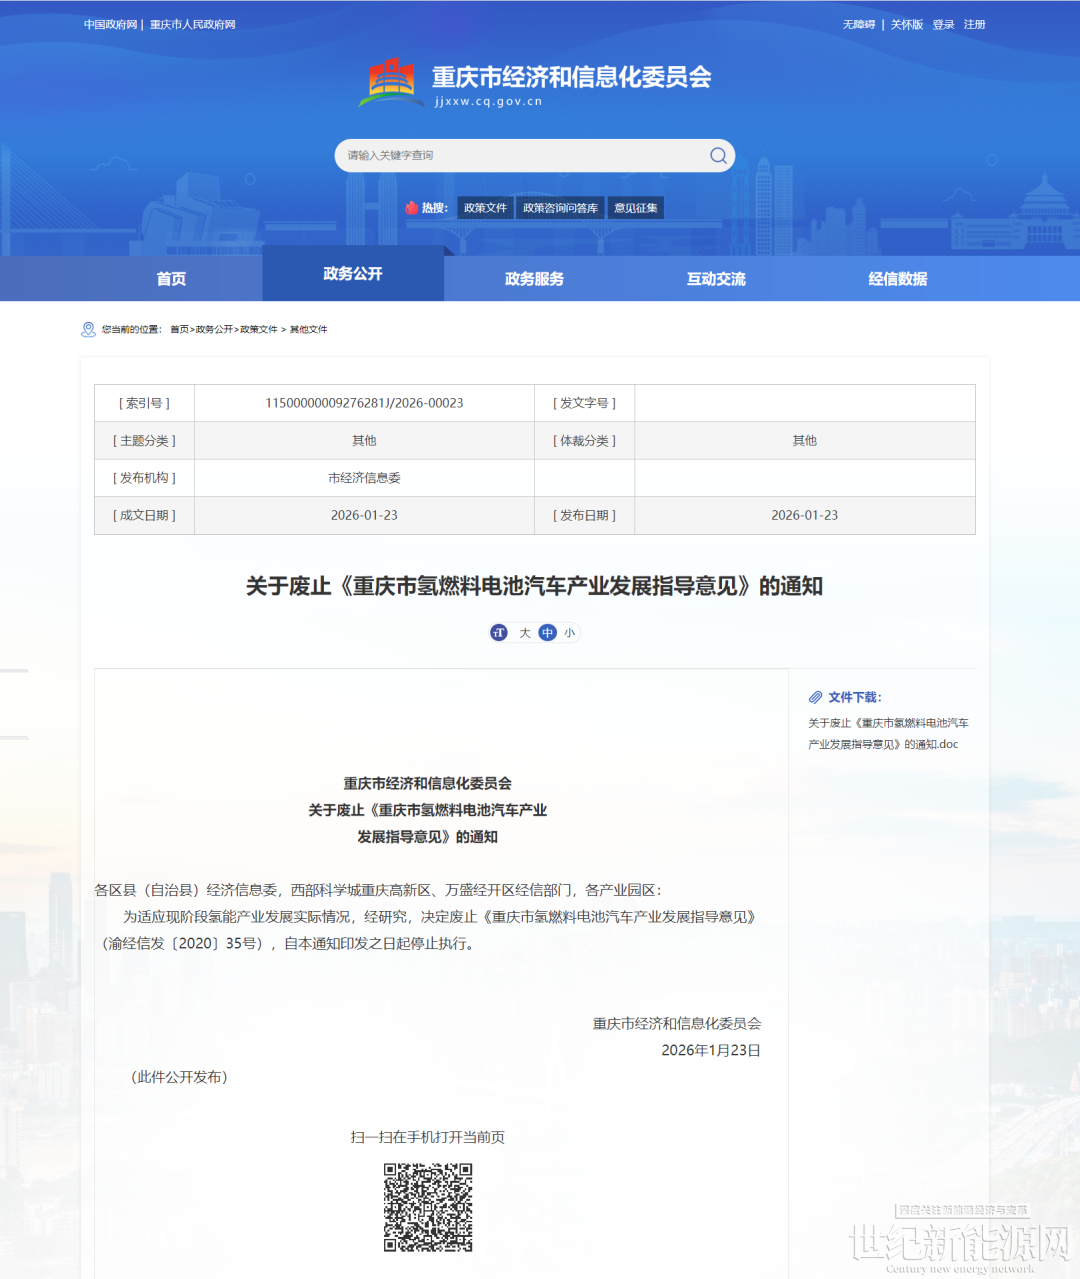
Task: Select medium font size 中
Action: 547,633
